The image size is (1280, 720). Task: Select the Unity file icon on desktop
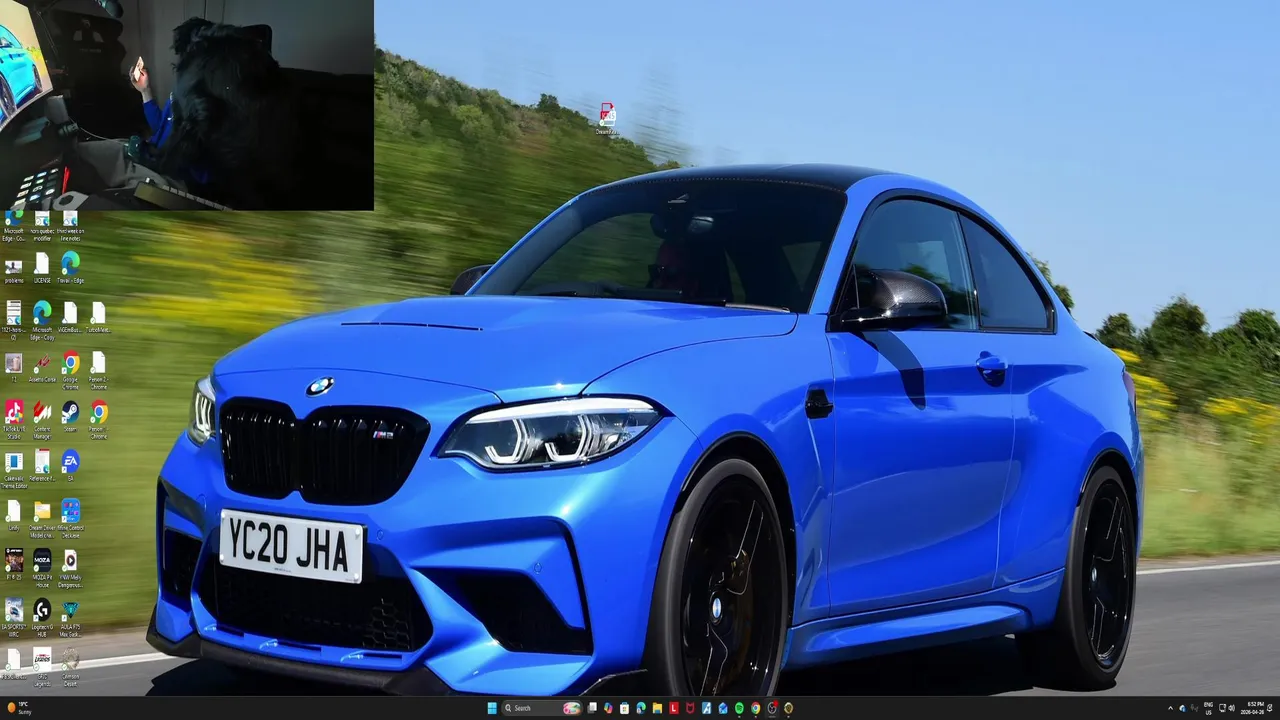[x=14, y=516]
